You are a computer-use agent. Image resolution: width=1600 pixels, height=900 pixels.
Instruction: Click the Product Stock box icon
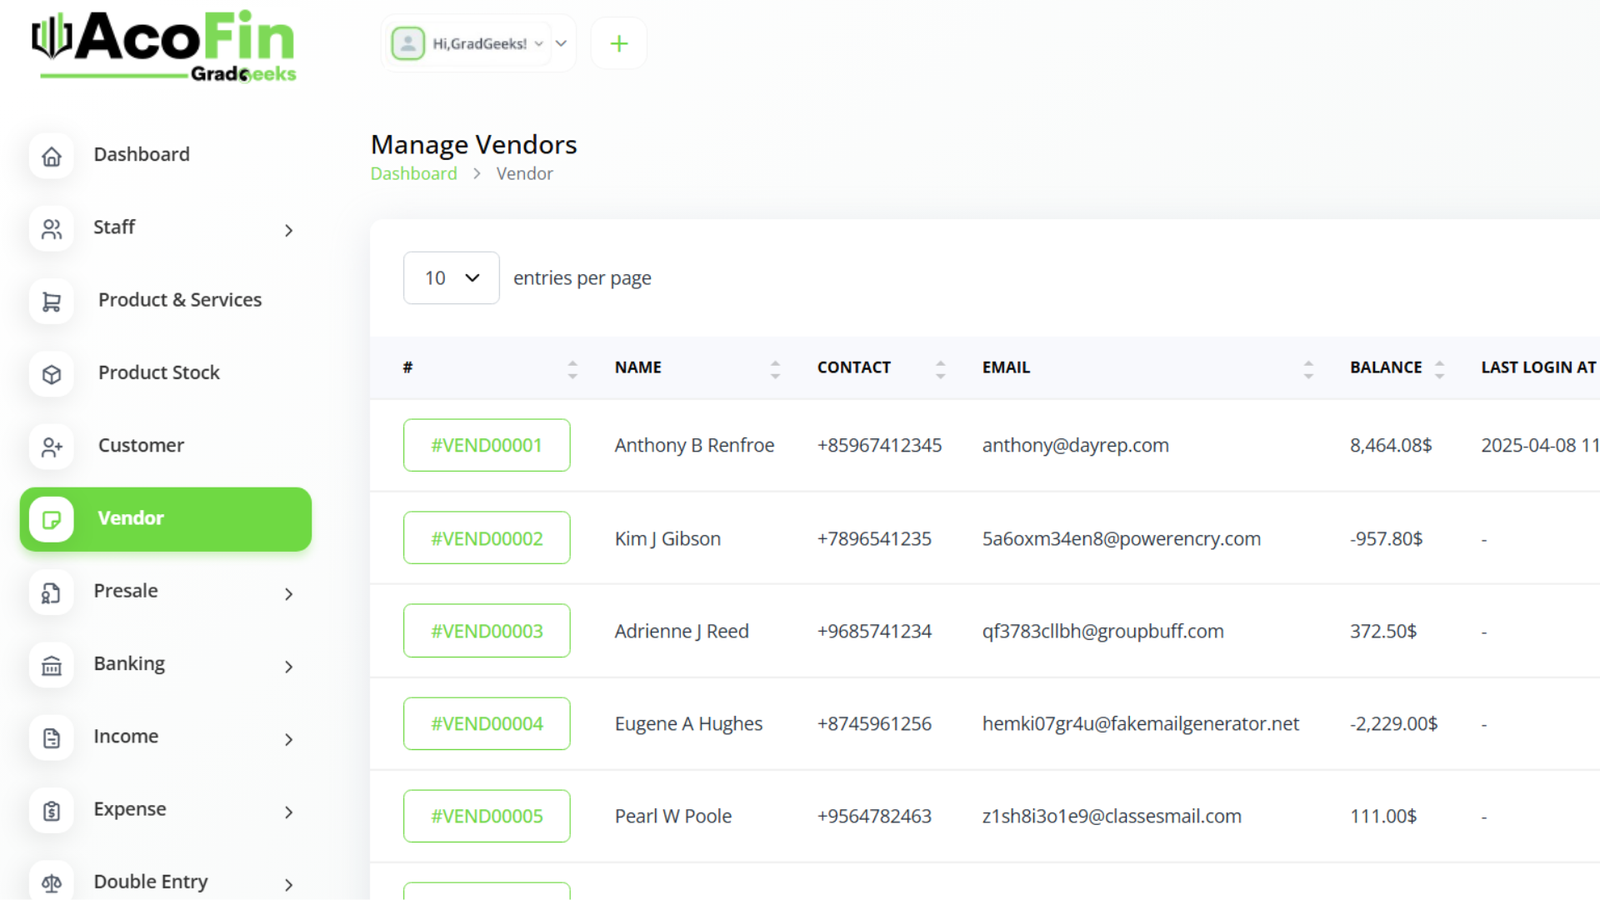[x=51, y=374]
